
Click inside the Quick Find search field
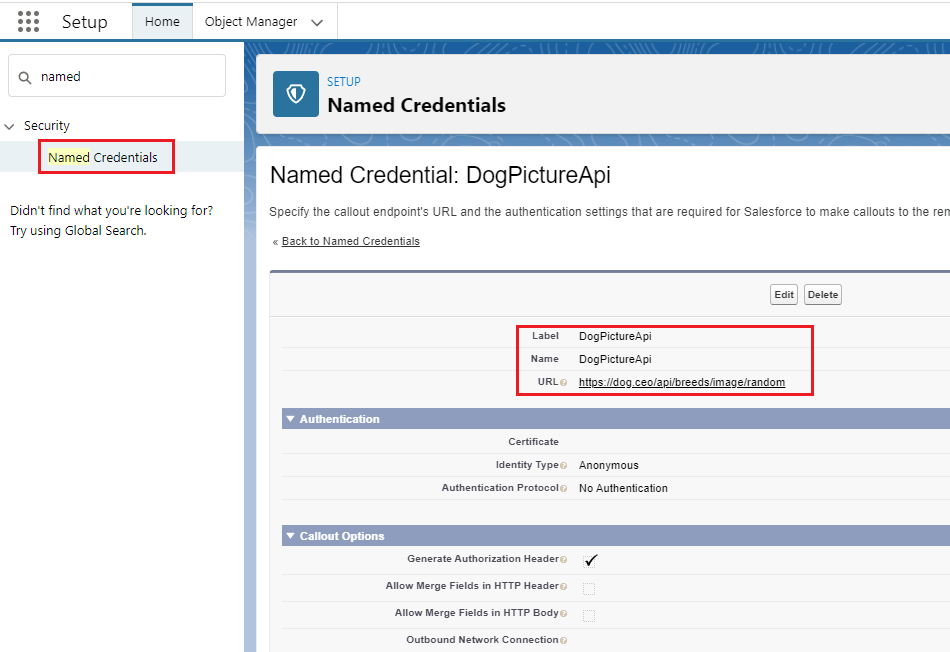coord(117,76)
